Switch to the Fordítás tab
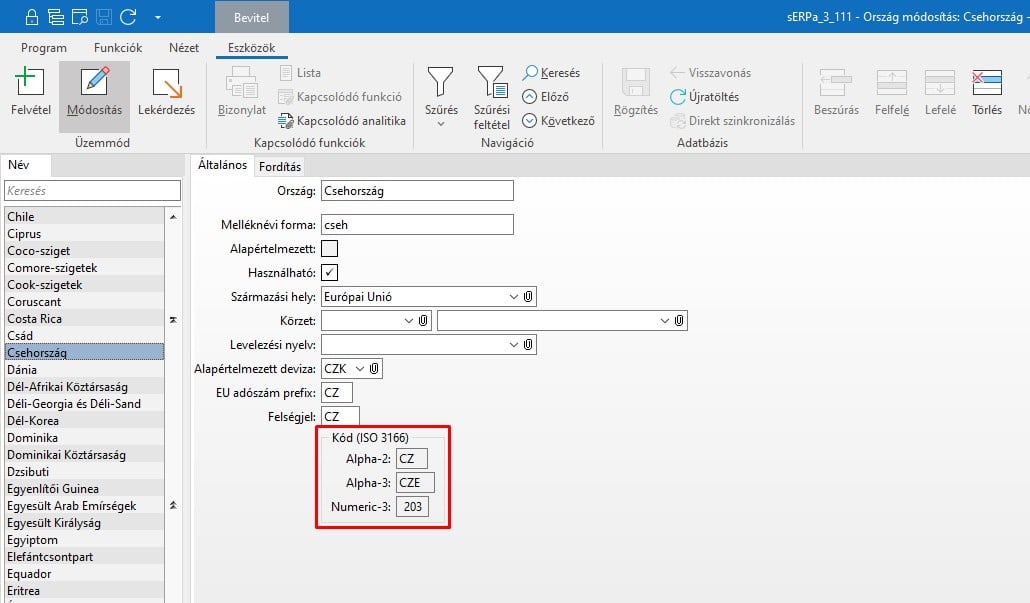Image resolution: width=1030 pixels, height=603 pixels. pos(280,167)
